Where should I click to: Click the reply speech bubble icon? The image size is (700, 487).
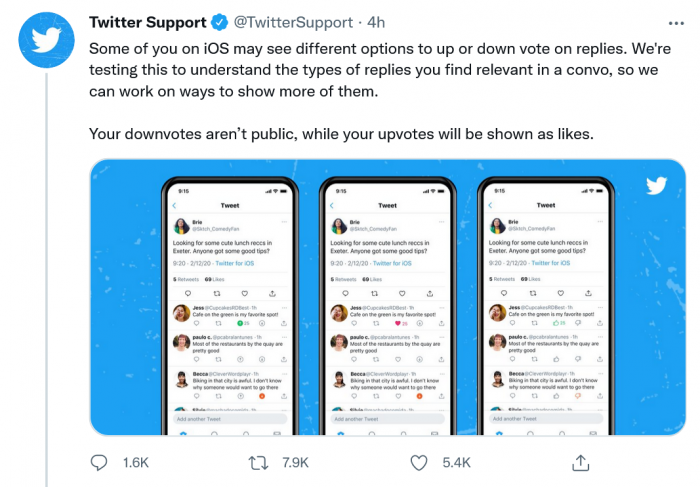[x=99, y=463]
